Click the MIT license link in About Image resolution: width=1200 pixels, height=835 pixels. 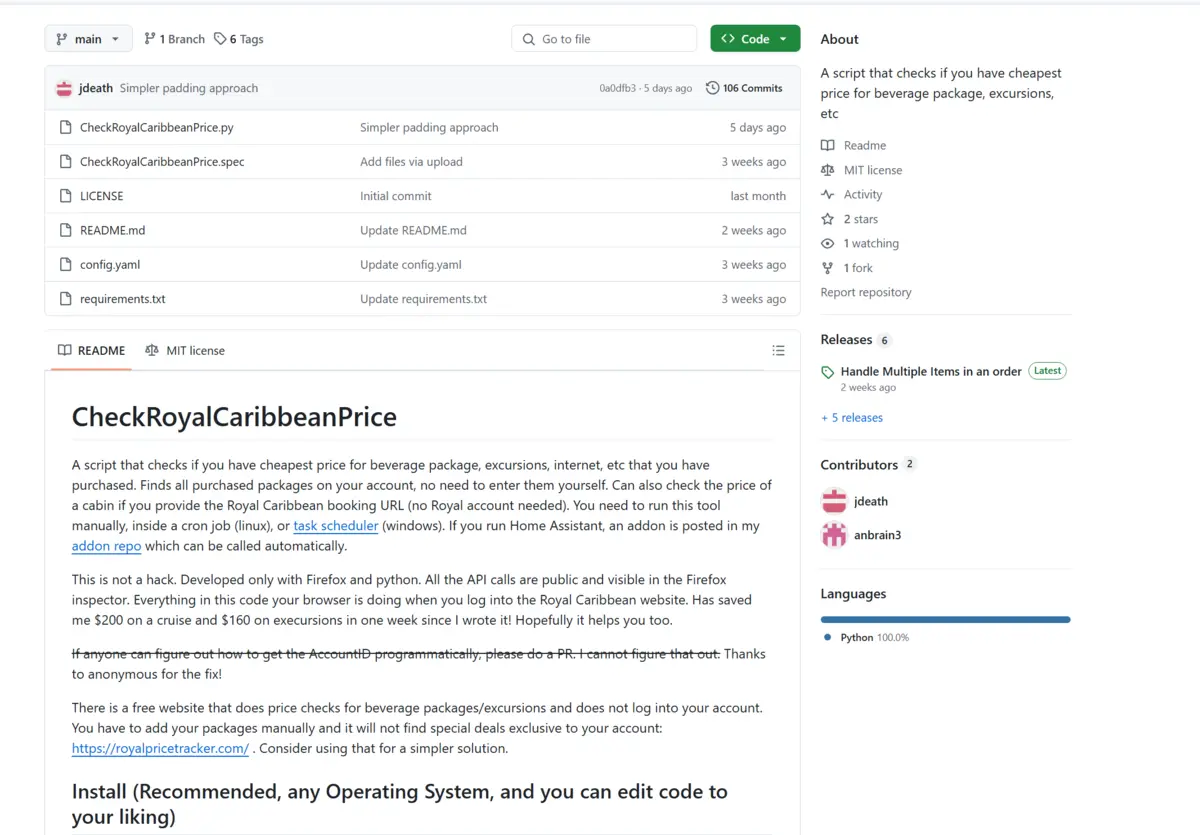[862, 170]
